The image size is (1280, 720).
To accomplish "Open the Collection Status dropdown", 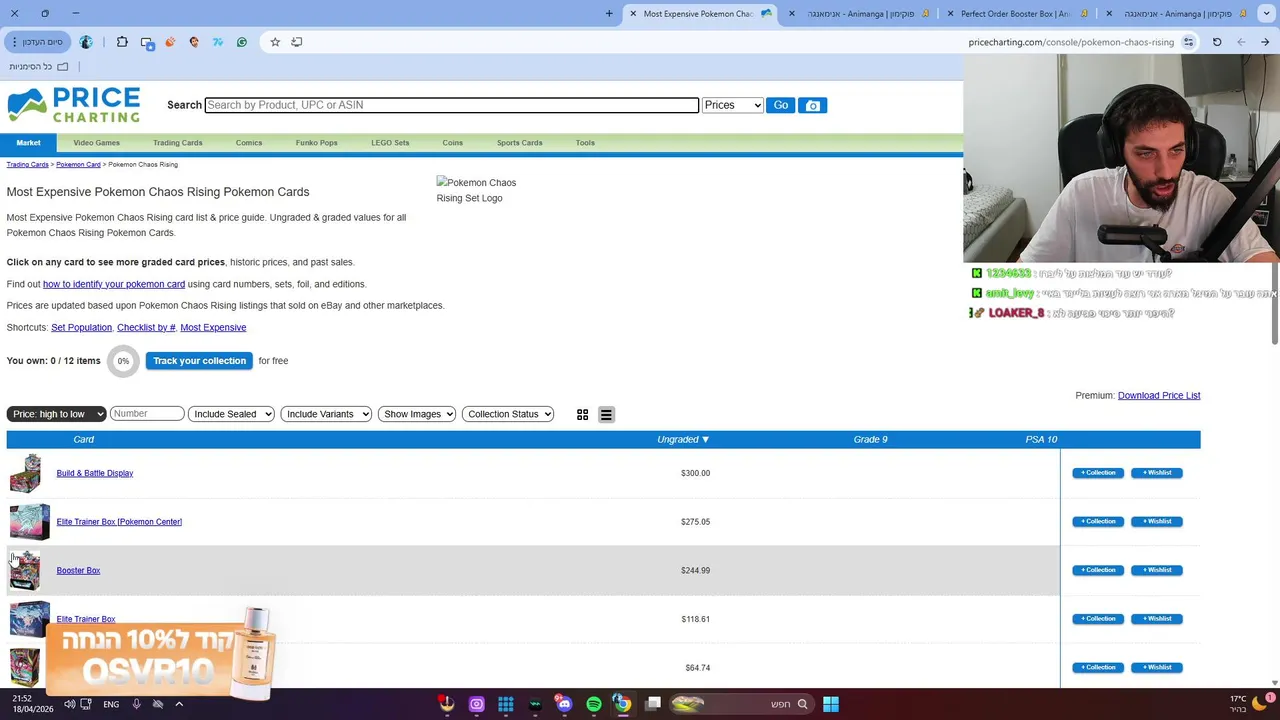I will [508, 414].
